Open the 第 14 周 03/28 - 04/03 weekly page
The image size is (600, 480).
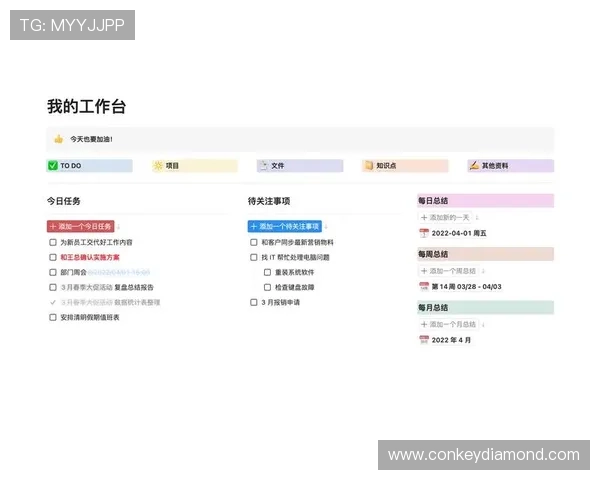[x=460, y=287]
